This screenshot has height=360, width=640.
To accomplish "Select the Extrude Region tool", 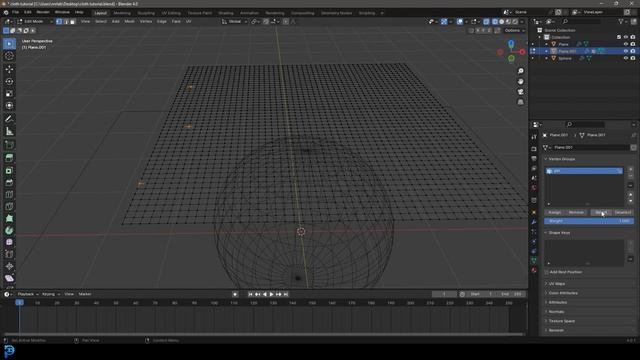I will [x=9, y=158].
